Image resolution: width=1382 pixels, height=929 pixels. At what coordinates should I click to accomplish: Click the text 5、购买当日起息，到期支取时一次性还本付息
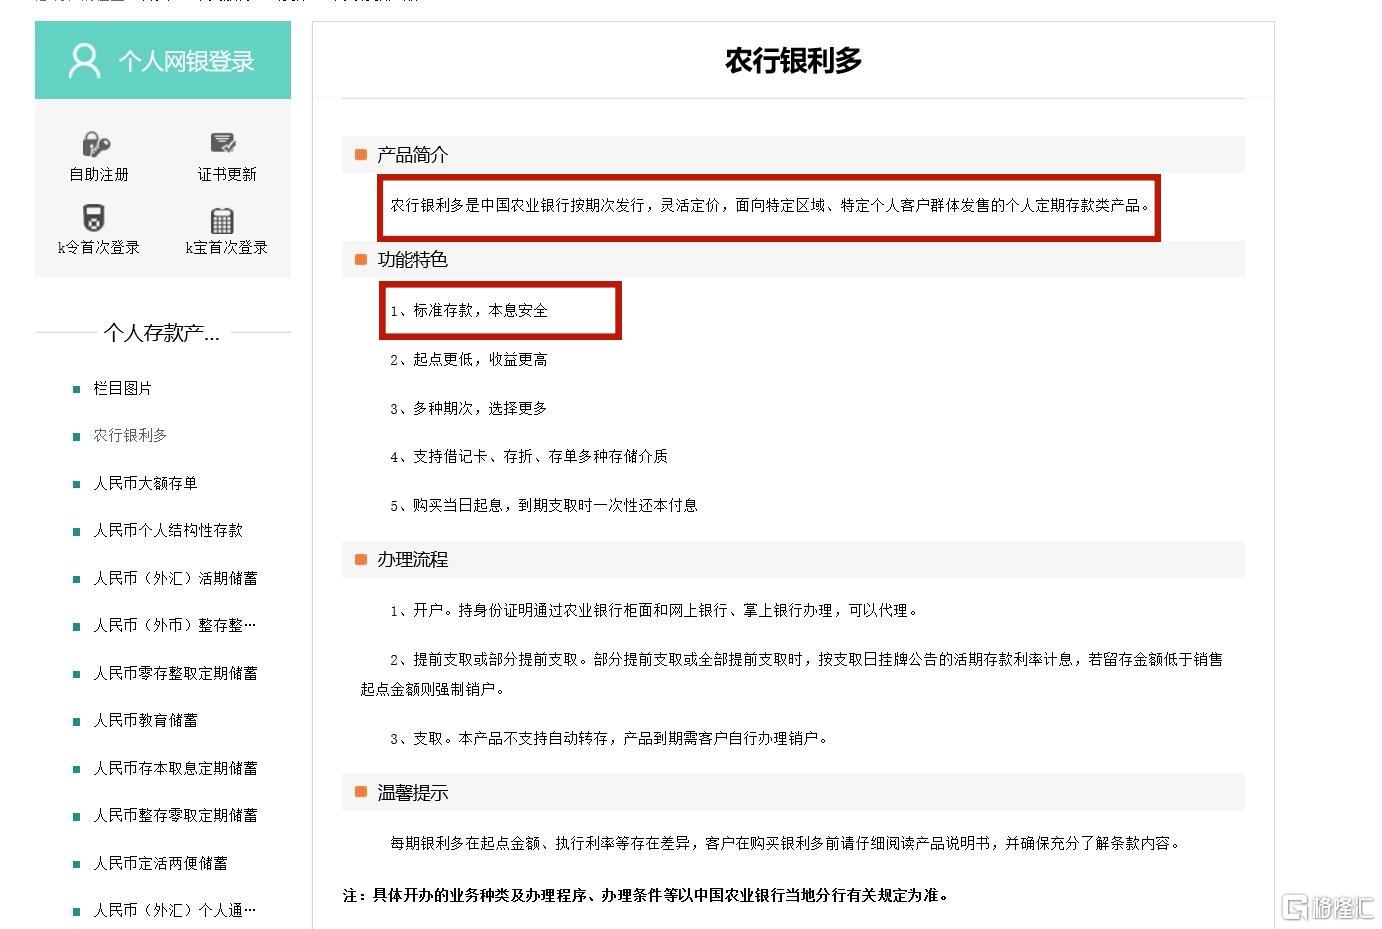544,505
